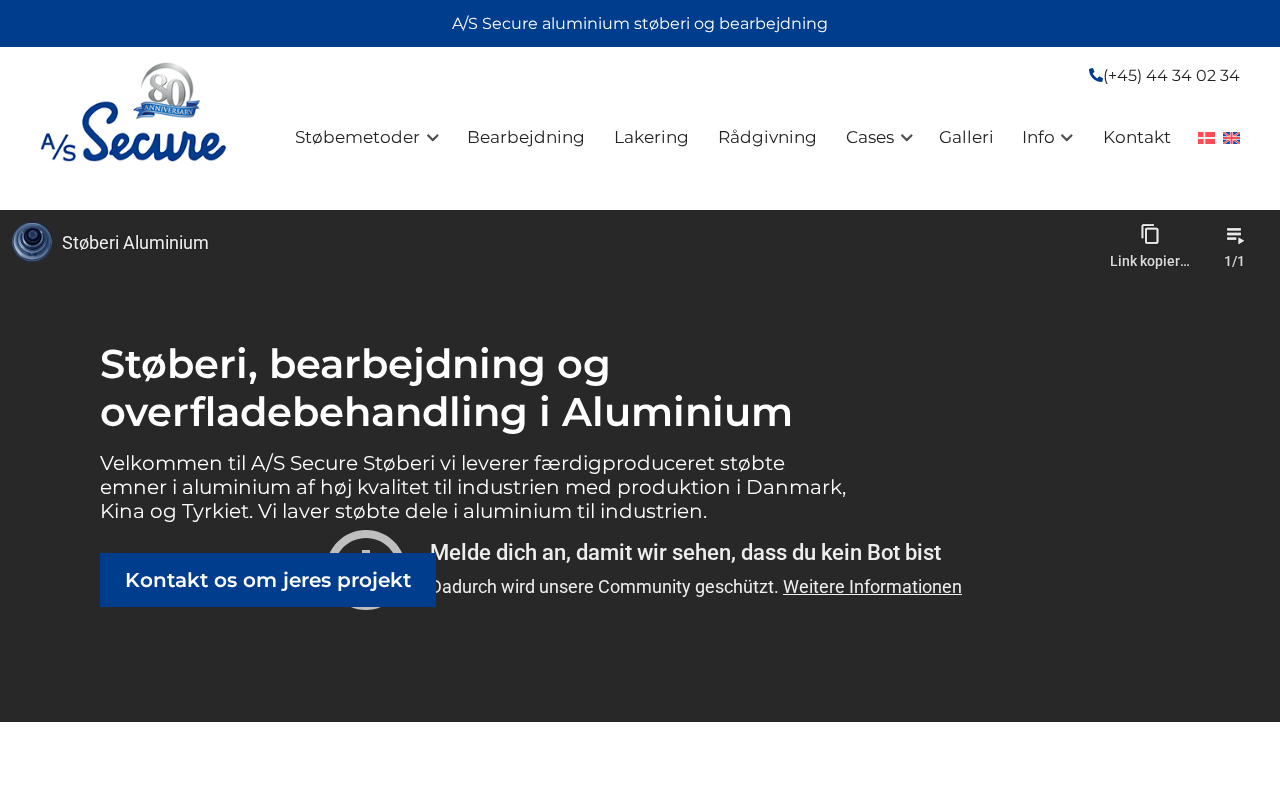Viewport: 1280px width, 800px height.
Task: Go to the Rådgivning page
Action: pyautogui.click(x=767, y=137)
